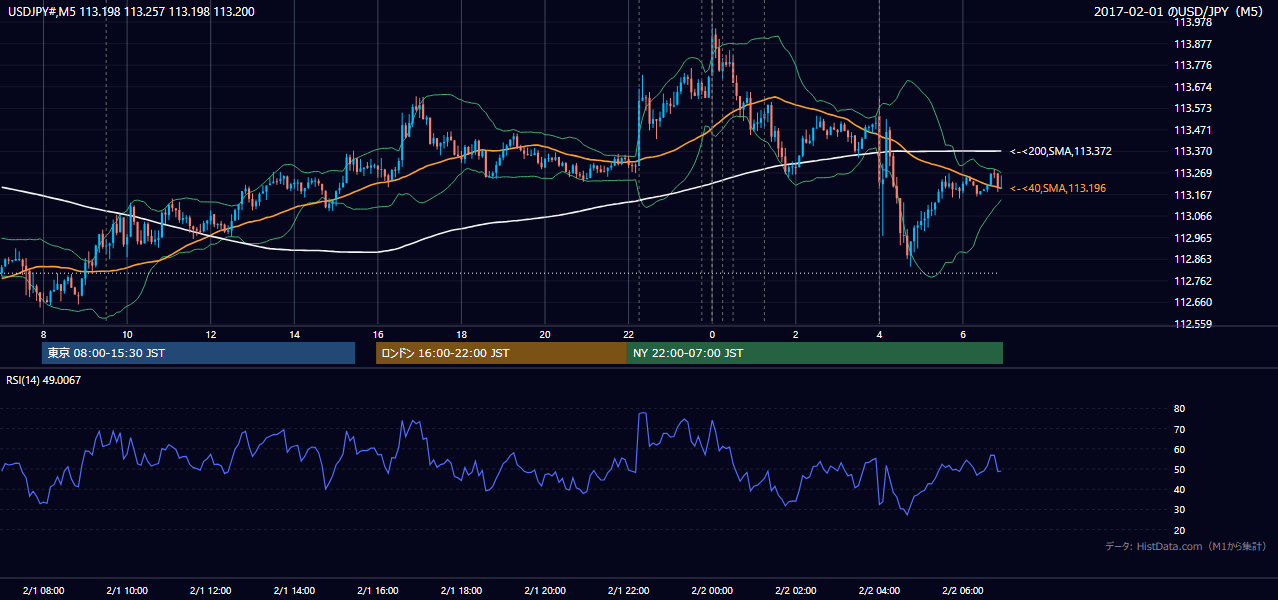1278x600 pixels.
Task: Click the 2/1 16:00 date axis label
Action: click(377, 590)
